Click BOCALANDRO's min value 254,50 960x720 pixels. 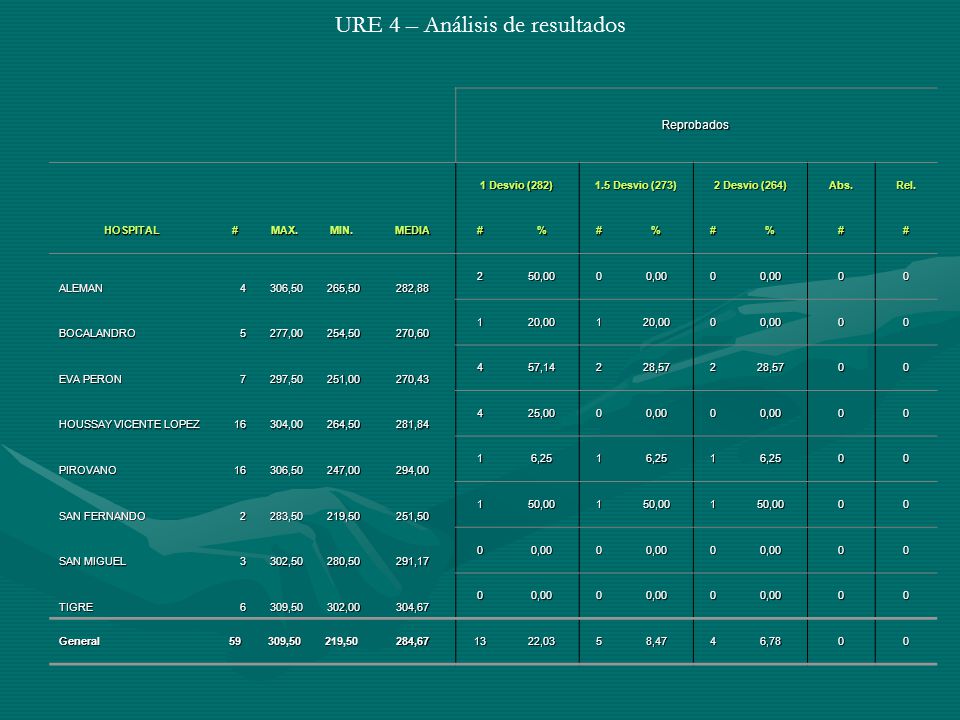coord(343,334)
